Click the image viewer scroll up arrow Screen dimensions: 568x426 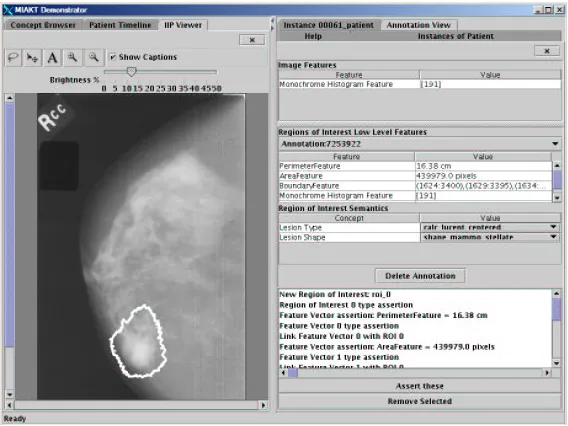tap(10, 98)
